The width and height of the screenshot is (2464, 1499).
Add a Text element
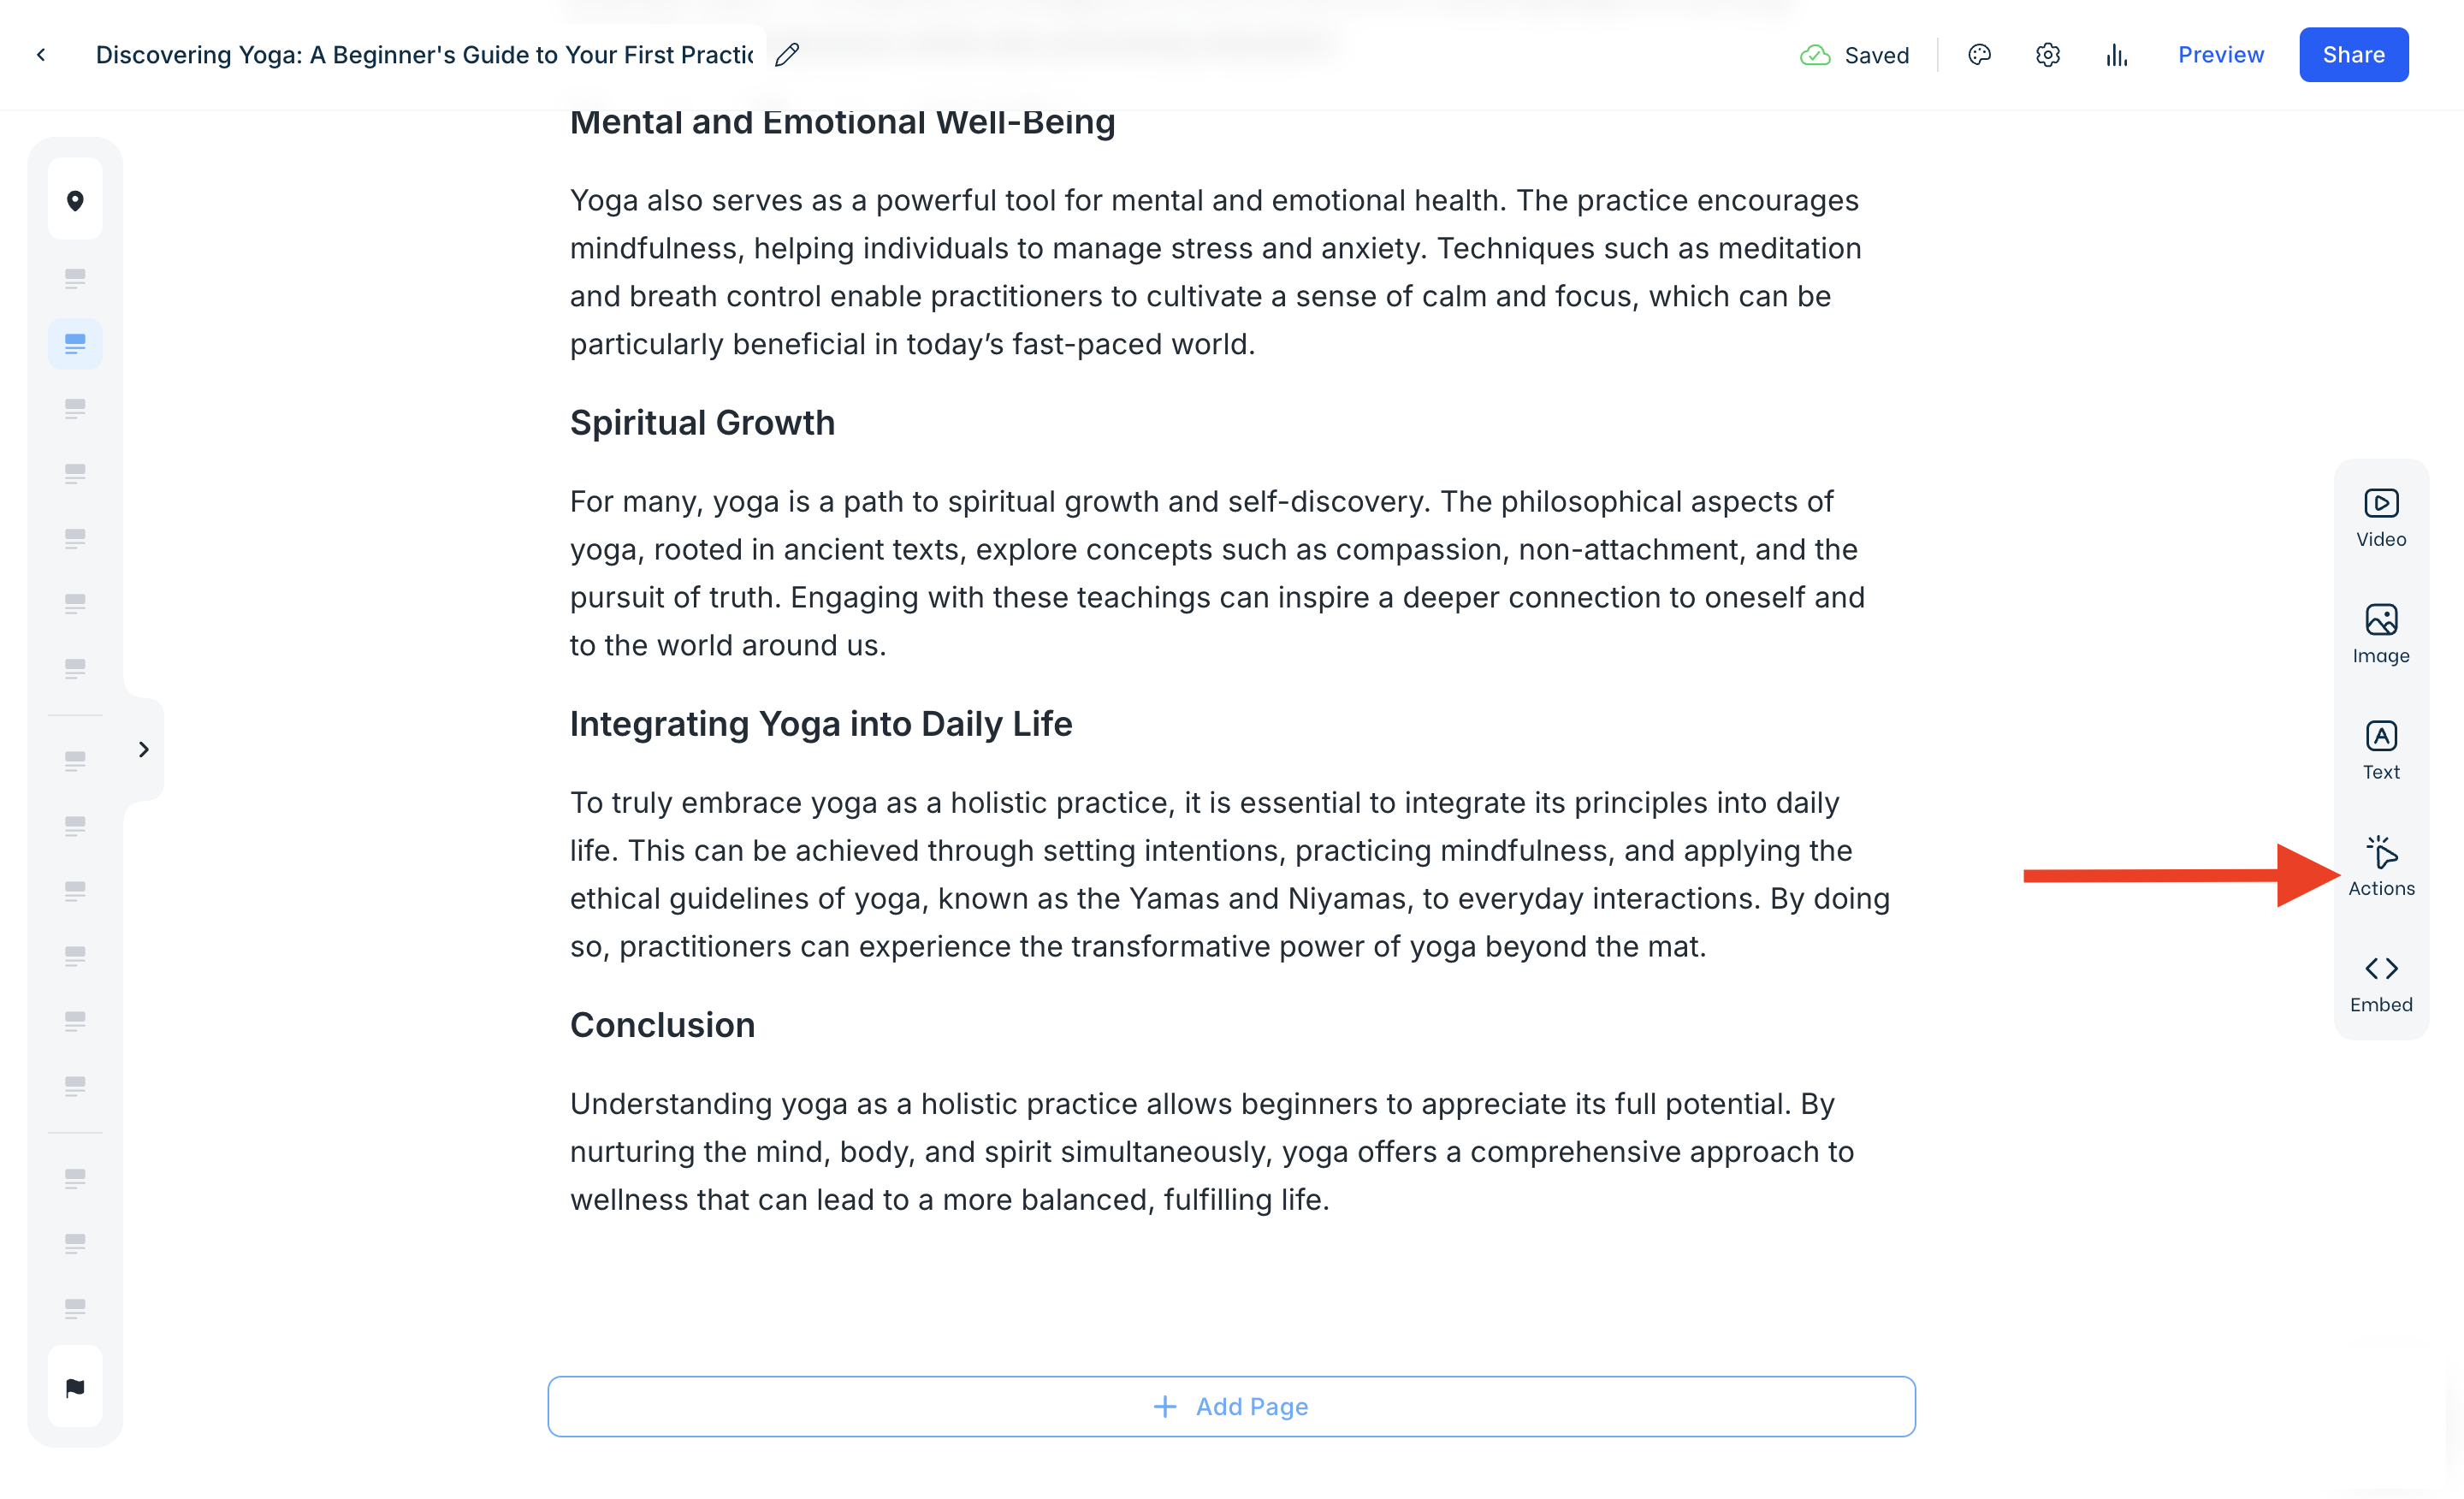(x=2380, y=750)
